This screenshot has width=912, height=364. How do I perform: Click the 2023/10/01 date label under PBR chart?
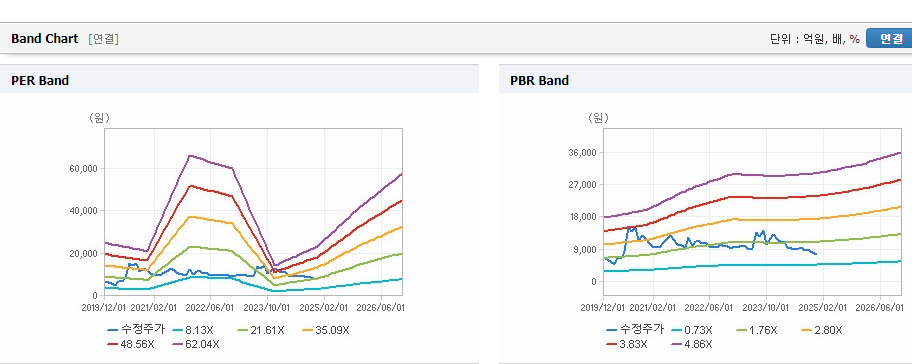click(x=767, y=307)
